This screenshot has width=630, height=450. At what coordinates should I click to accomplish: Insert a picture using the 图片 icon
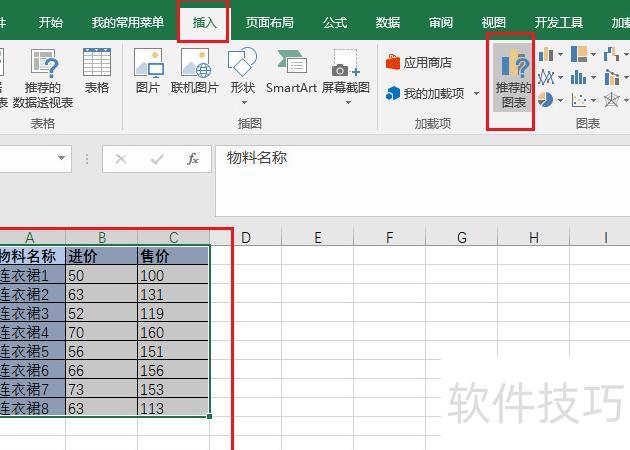pos(148,72)
